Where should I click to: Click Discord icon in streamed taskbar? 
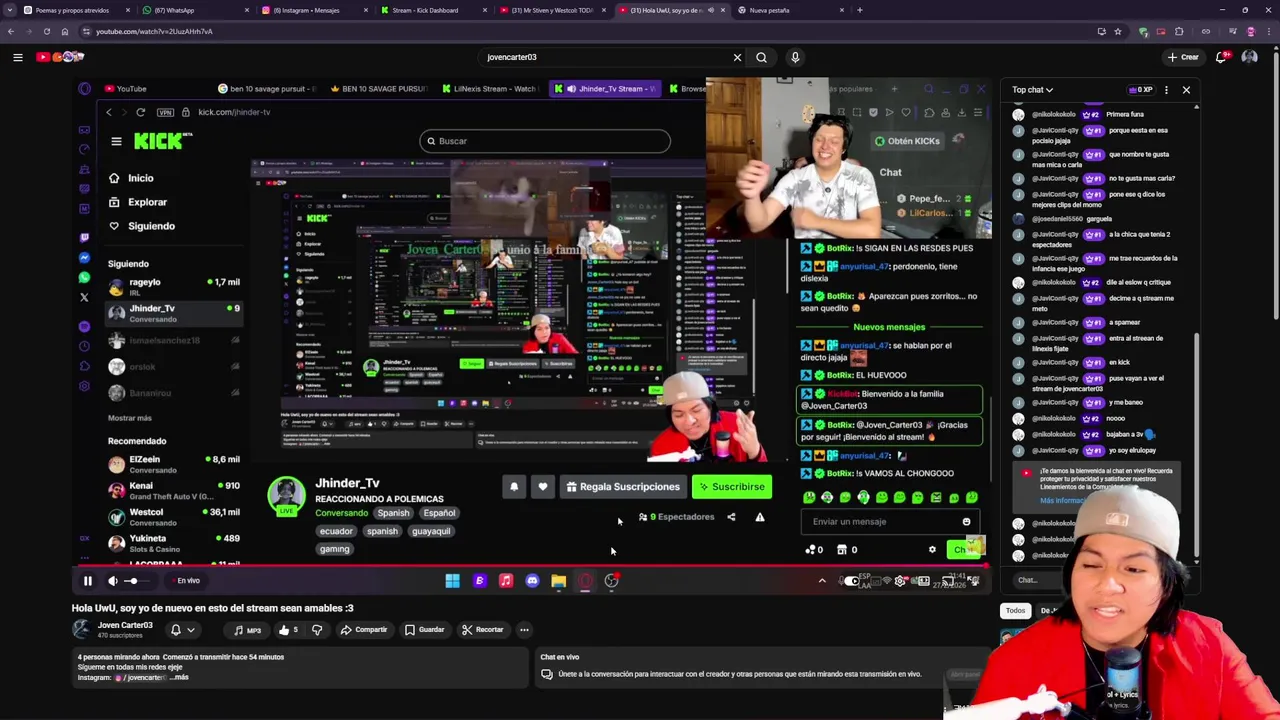(x=532, y=581)
